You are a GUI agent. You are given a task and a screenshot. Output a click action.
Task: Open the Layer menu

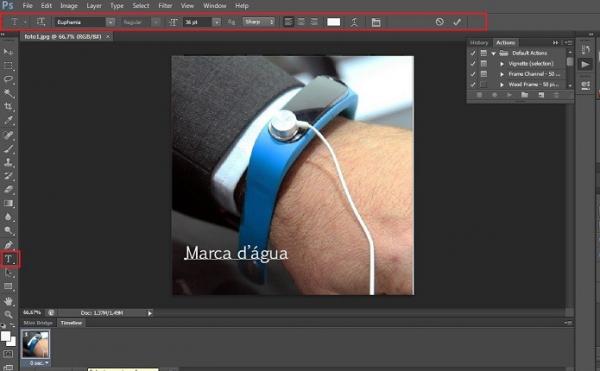(x=94, y=6)
